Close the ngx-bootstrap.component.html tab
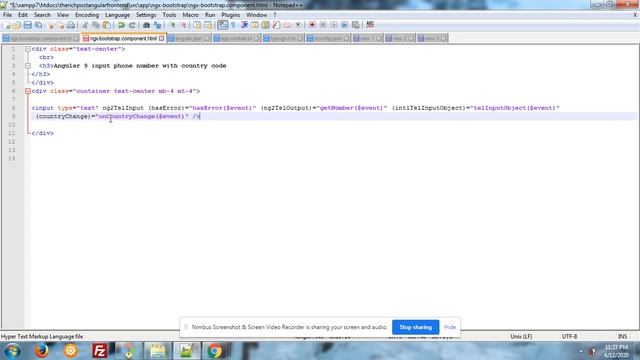The height and width of the screenshot is (360, 640). (161, 38)
